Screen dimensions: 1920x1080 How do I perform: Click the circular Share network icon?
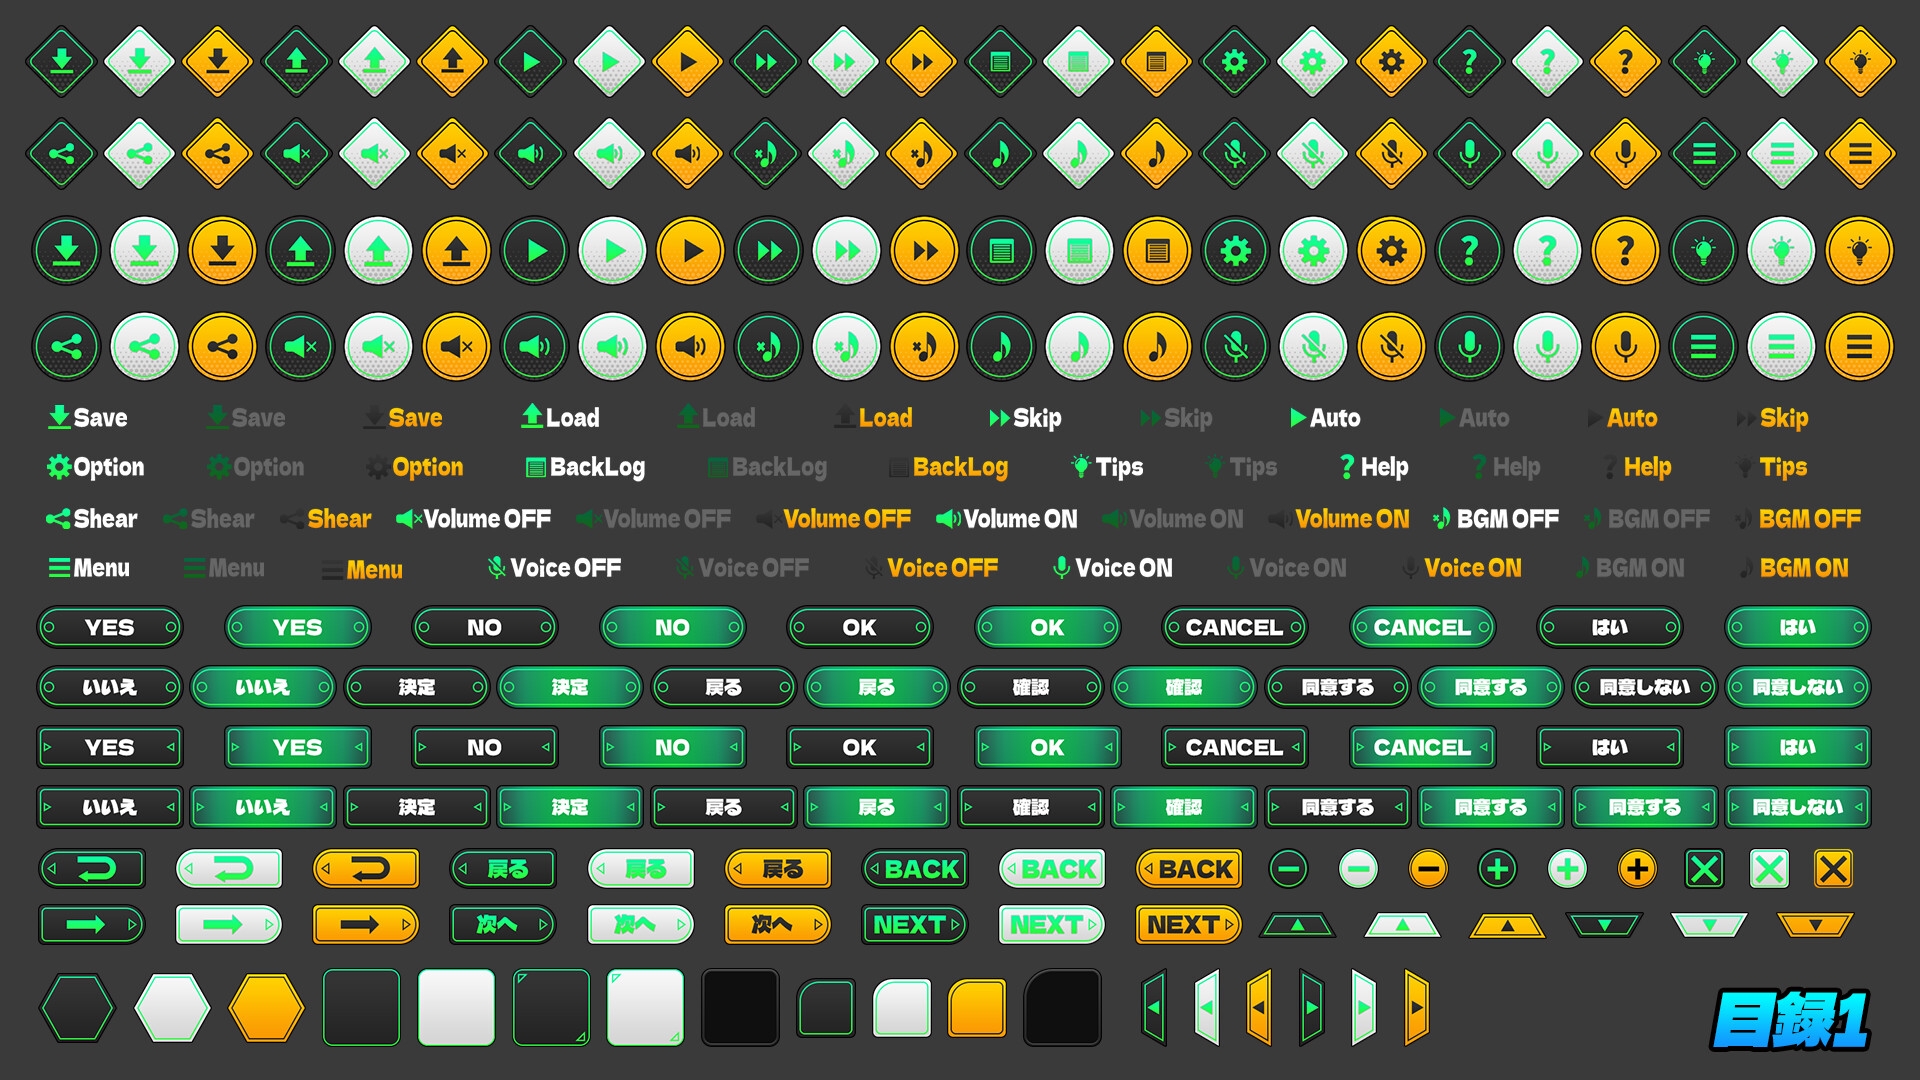coord(66,346)
